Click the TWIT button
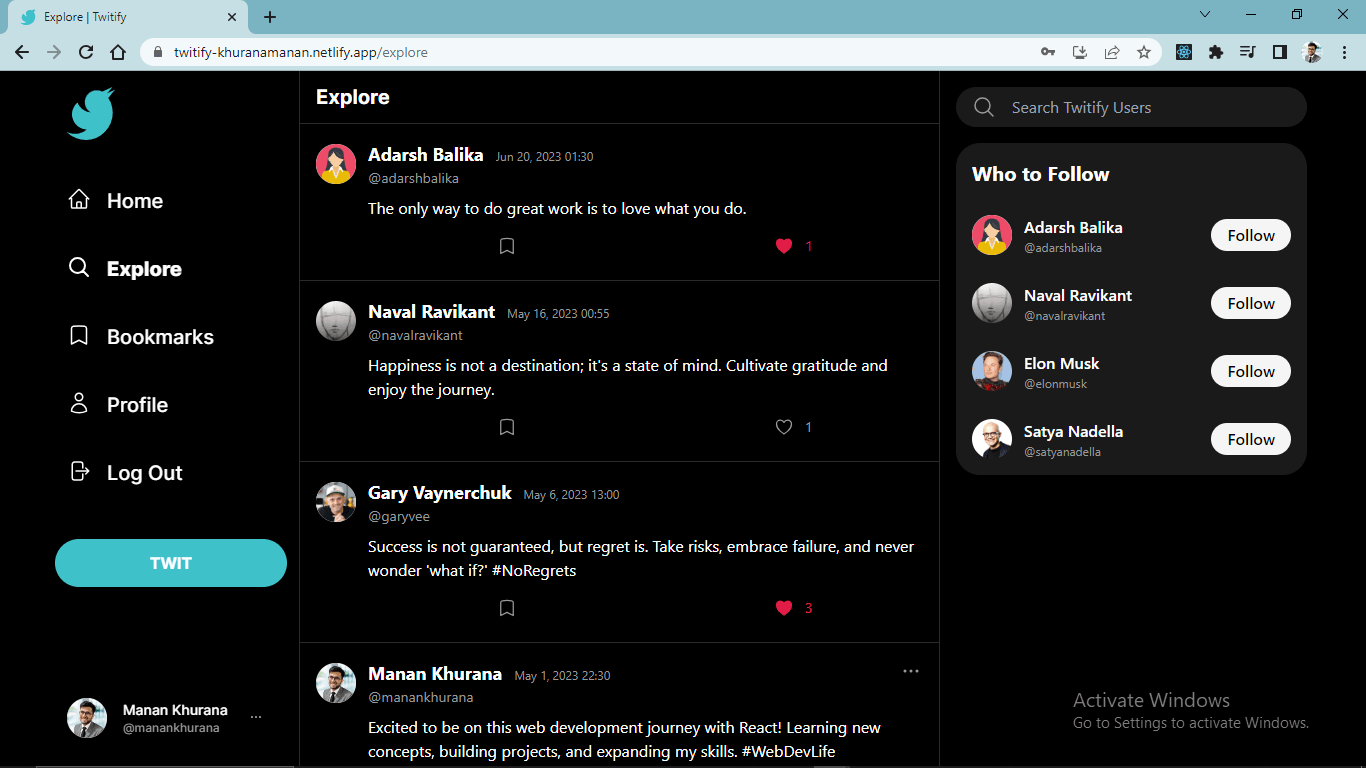This screenshot has height=768, width=1366. [171, 563]
